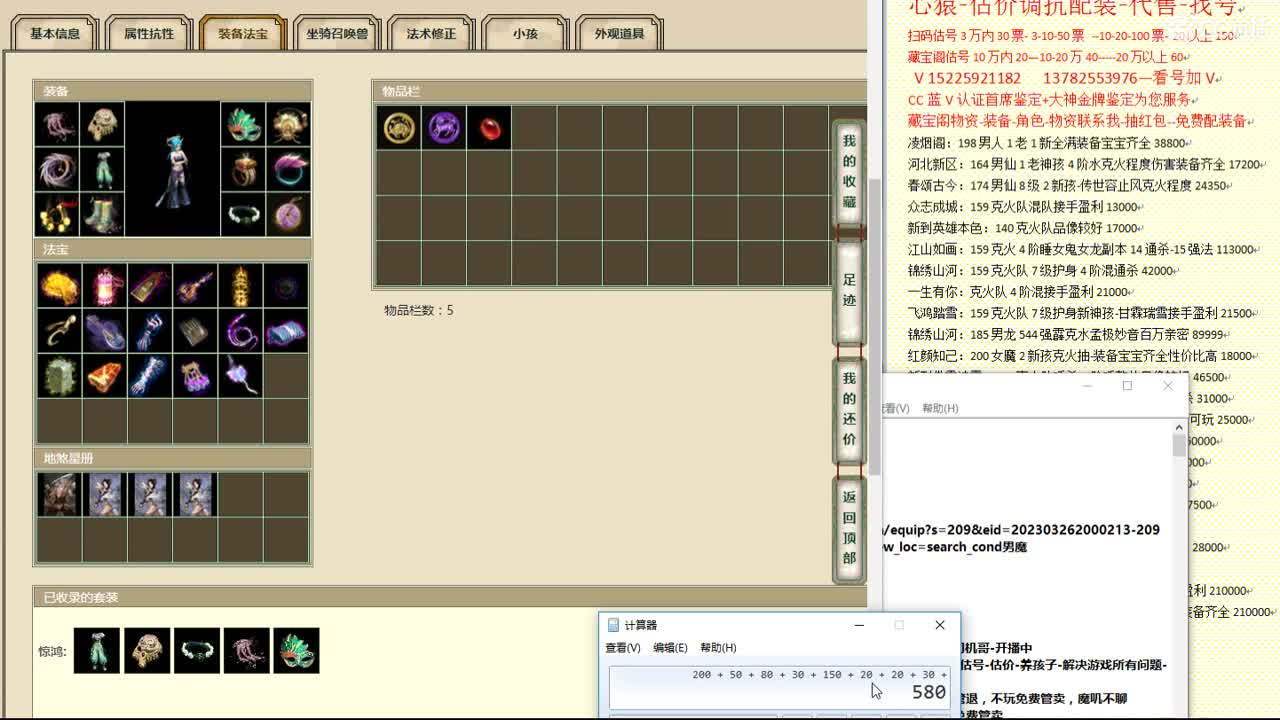Select the golden armor in 装备 panel
1280x720 pixels.
[x=101, y=125]
